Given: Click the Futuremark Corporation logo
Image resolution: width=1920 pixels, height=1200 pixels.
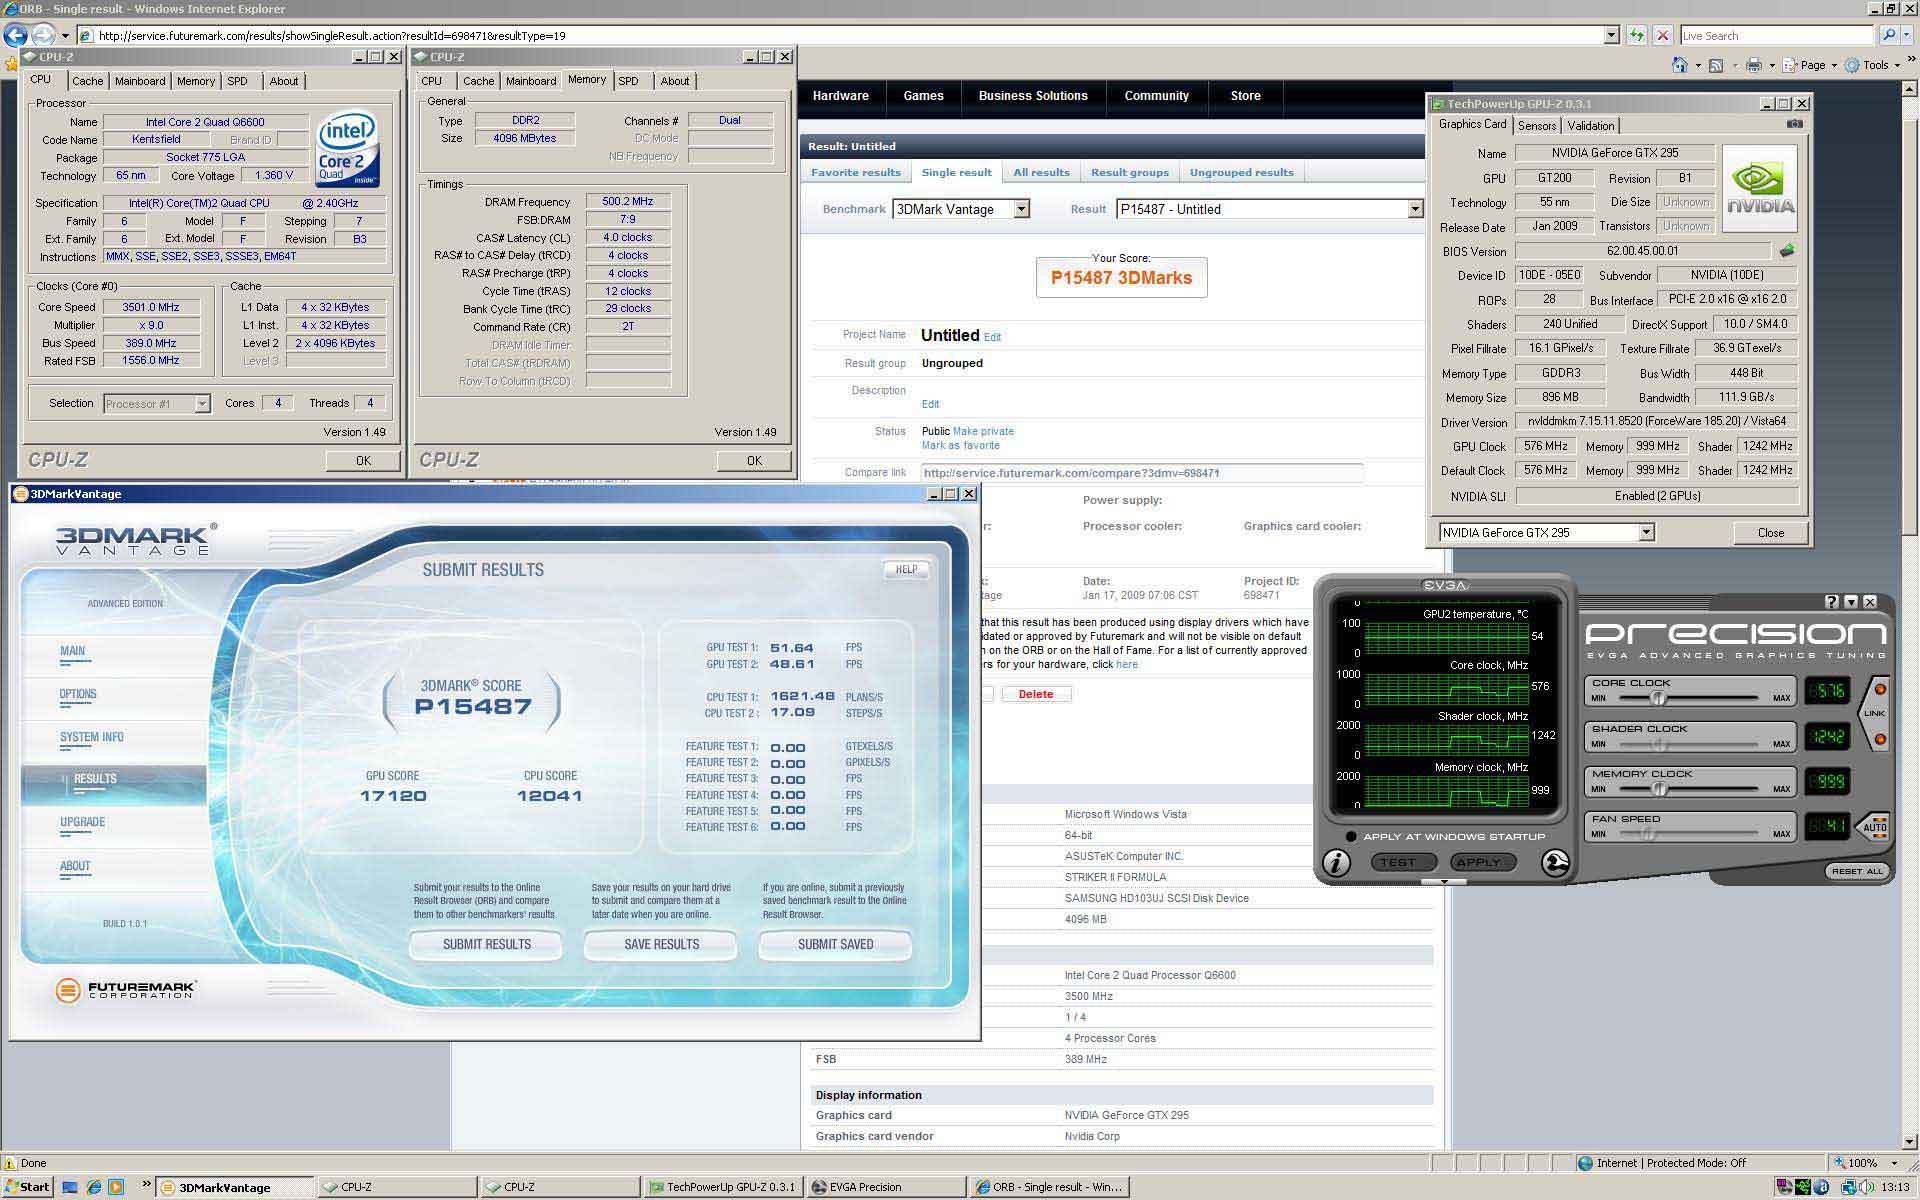Looking at the screenshot, I should point(126,990).
